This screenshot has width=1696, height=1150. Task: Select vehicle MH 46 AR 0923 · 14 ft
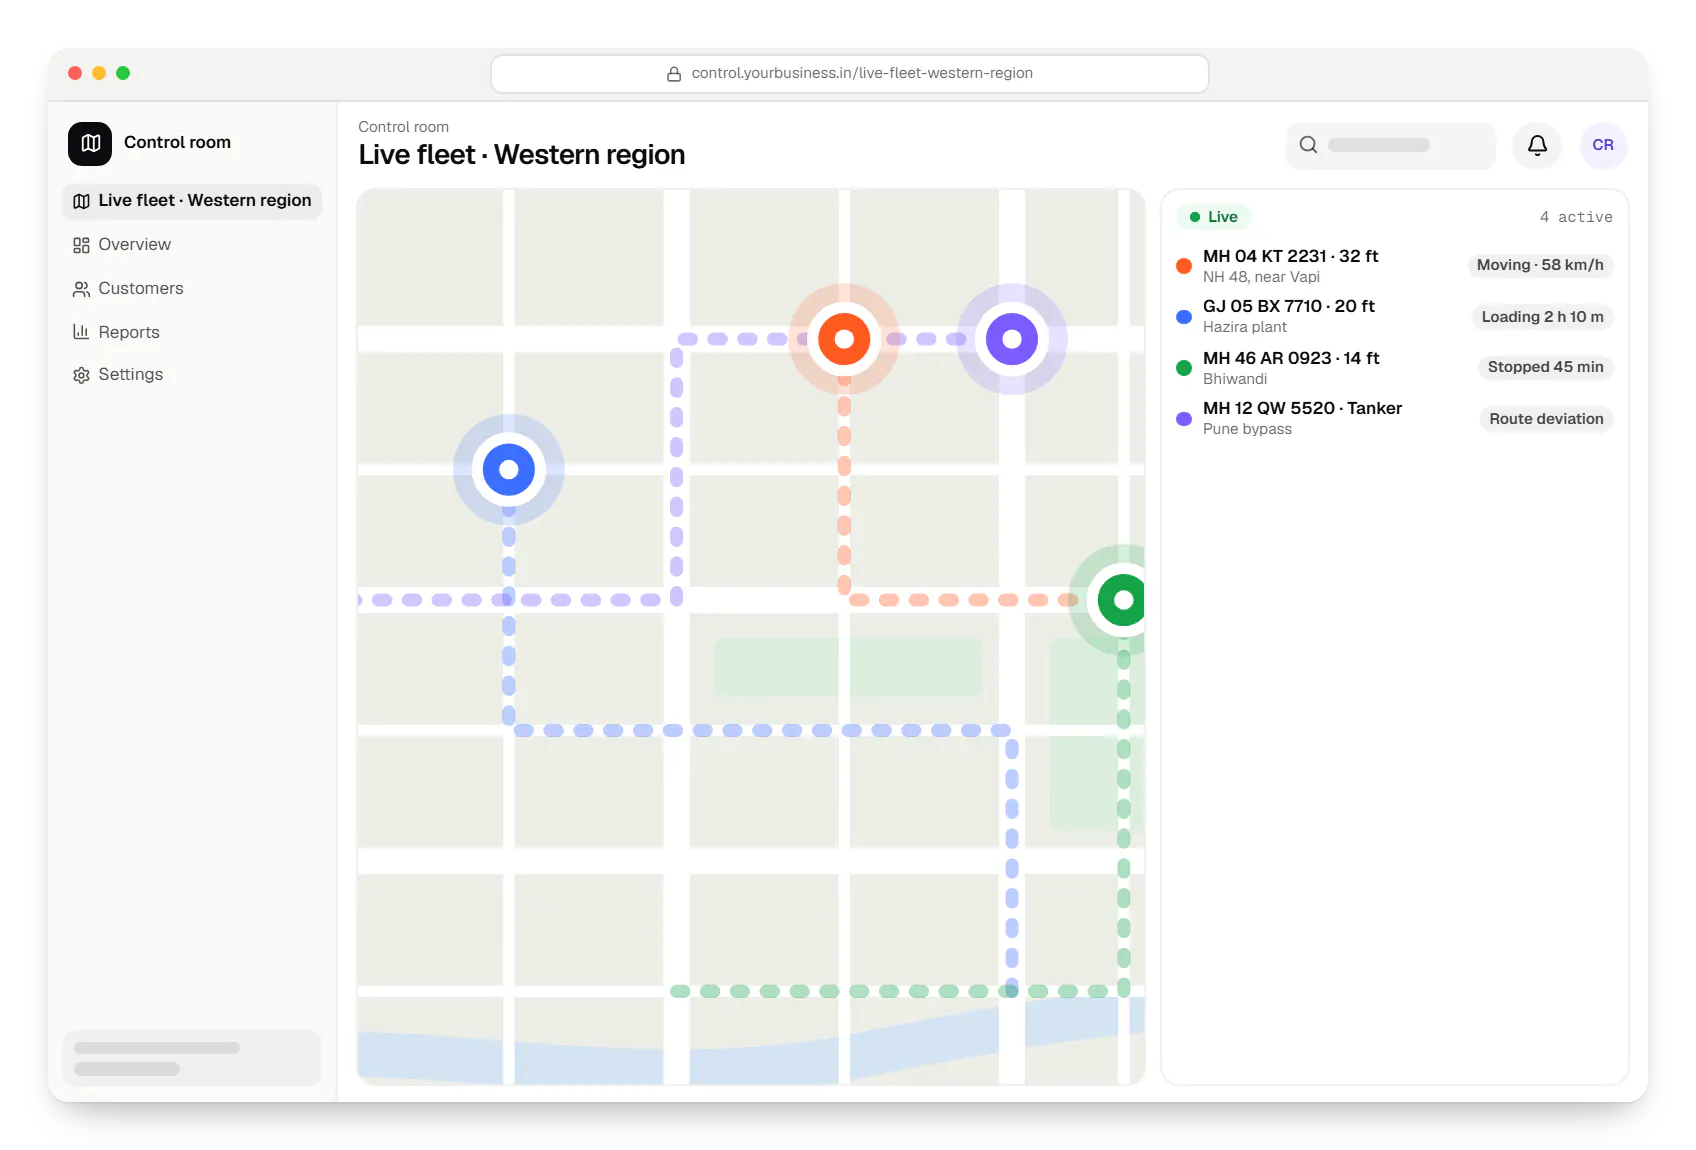click(x=1291, y=358)
